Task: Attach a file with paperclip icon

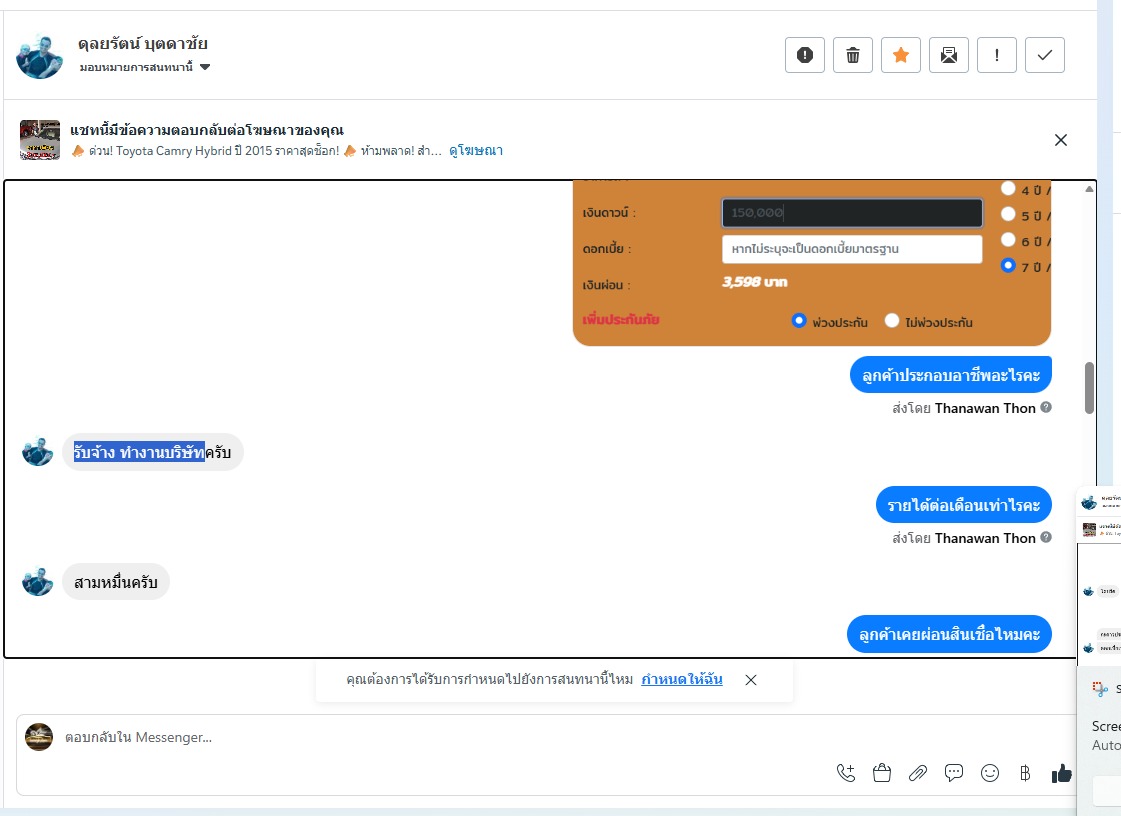Action: tap(918, 773)
